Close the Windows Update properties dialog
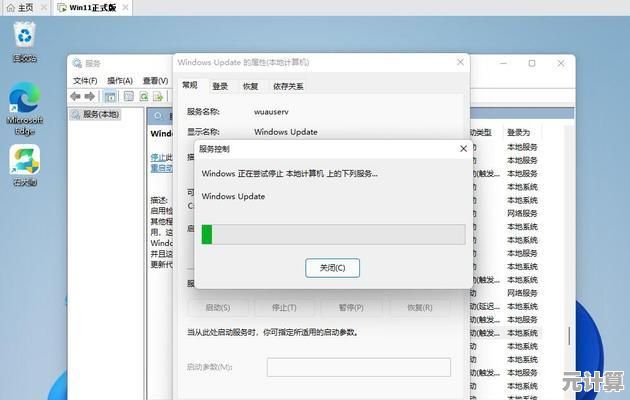This screenshot has width=630, height=400. [x=460, y=62]
